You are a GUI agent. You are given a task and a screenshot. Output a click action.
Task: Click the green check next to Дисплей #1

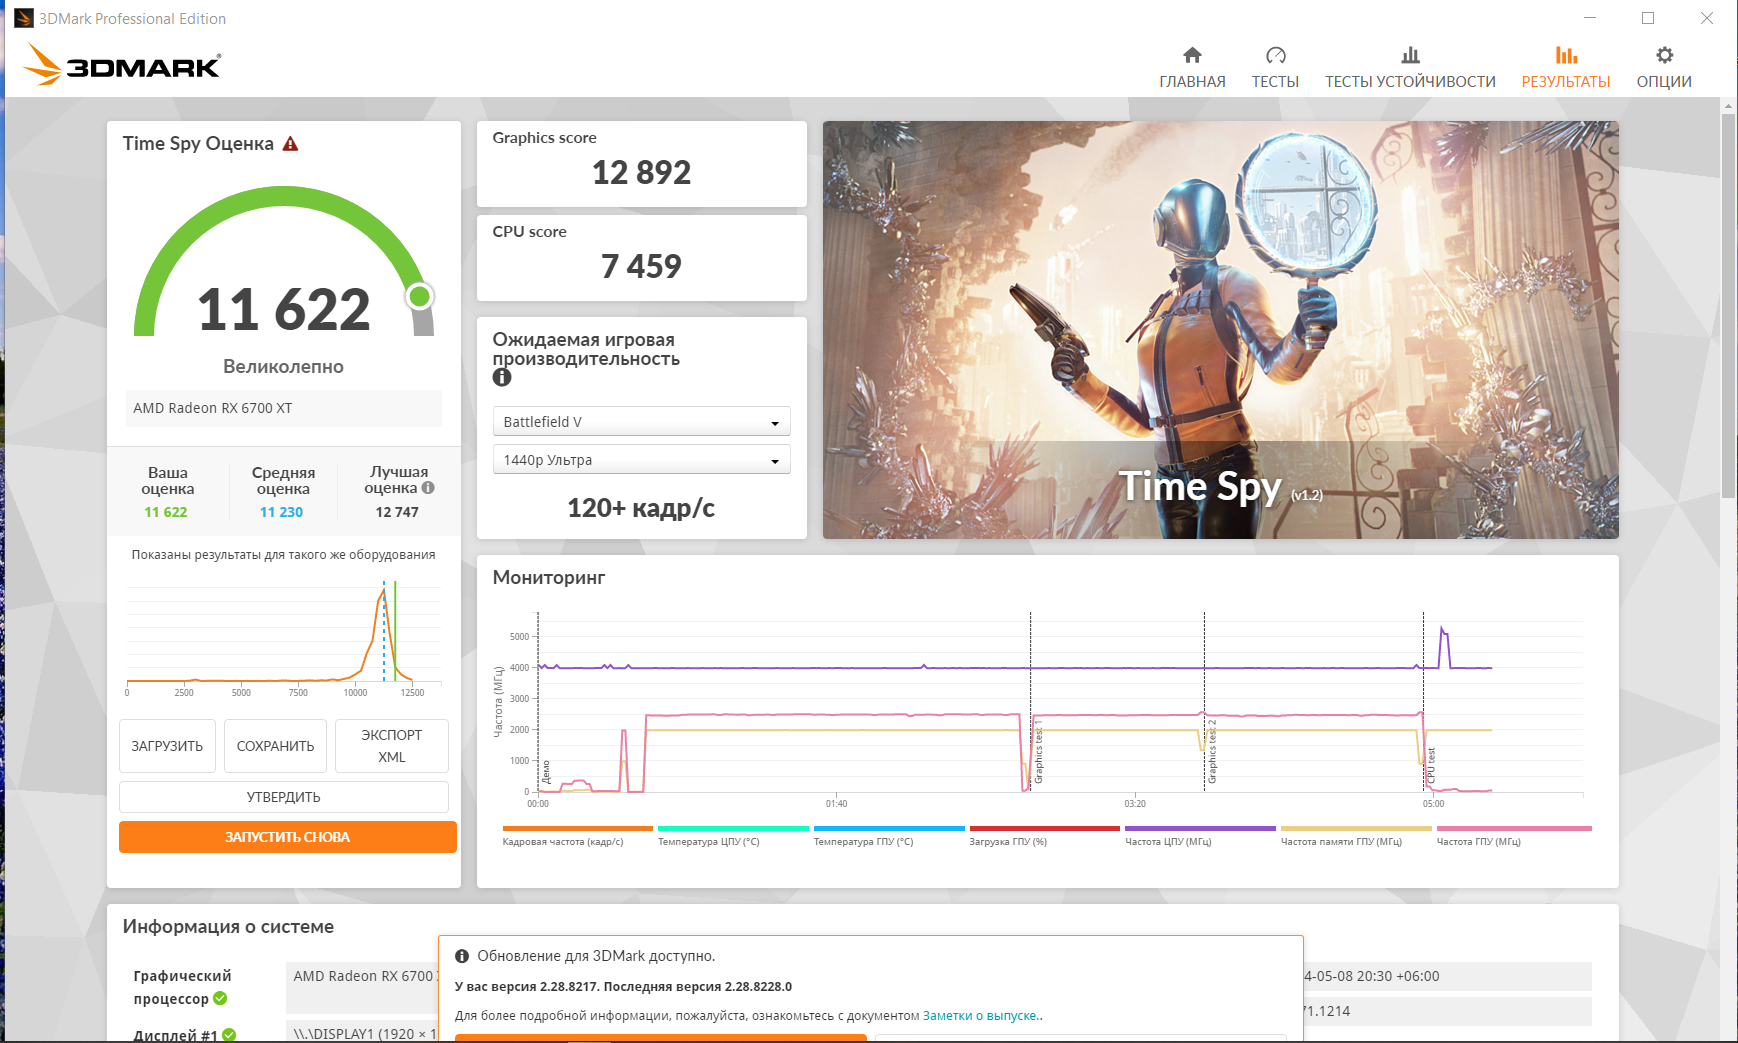(229, 1035)
